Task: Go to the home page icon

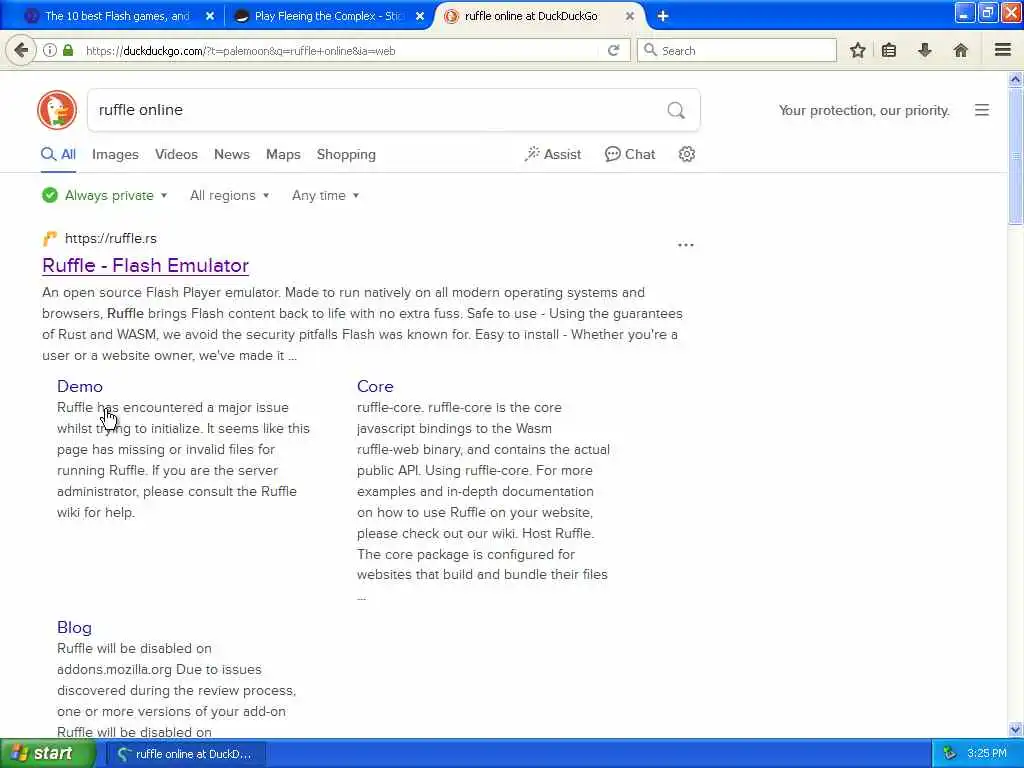Action: tap(961, 50)
